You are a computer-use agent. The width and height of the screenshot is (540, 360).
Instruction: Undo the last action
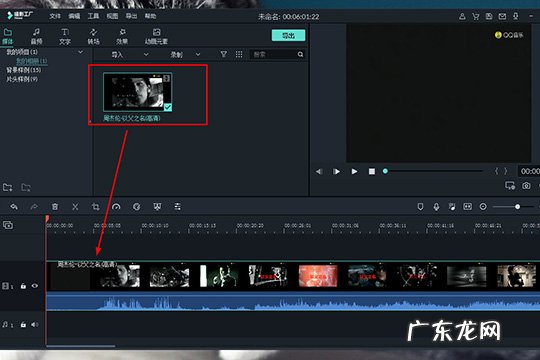[x=14, y=207]
